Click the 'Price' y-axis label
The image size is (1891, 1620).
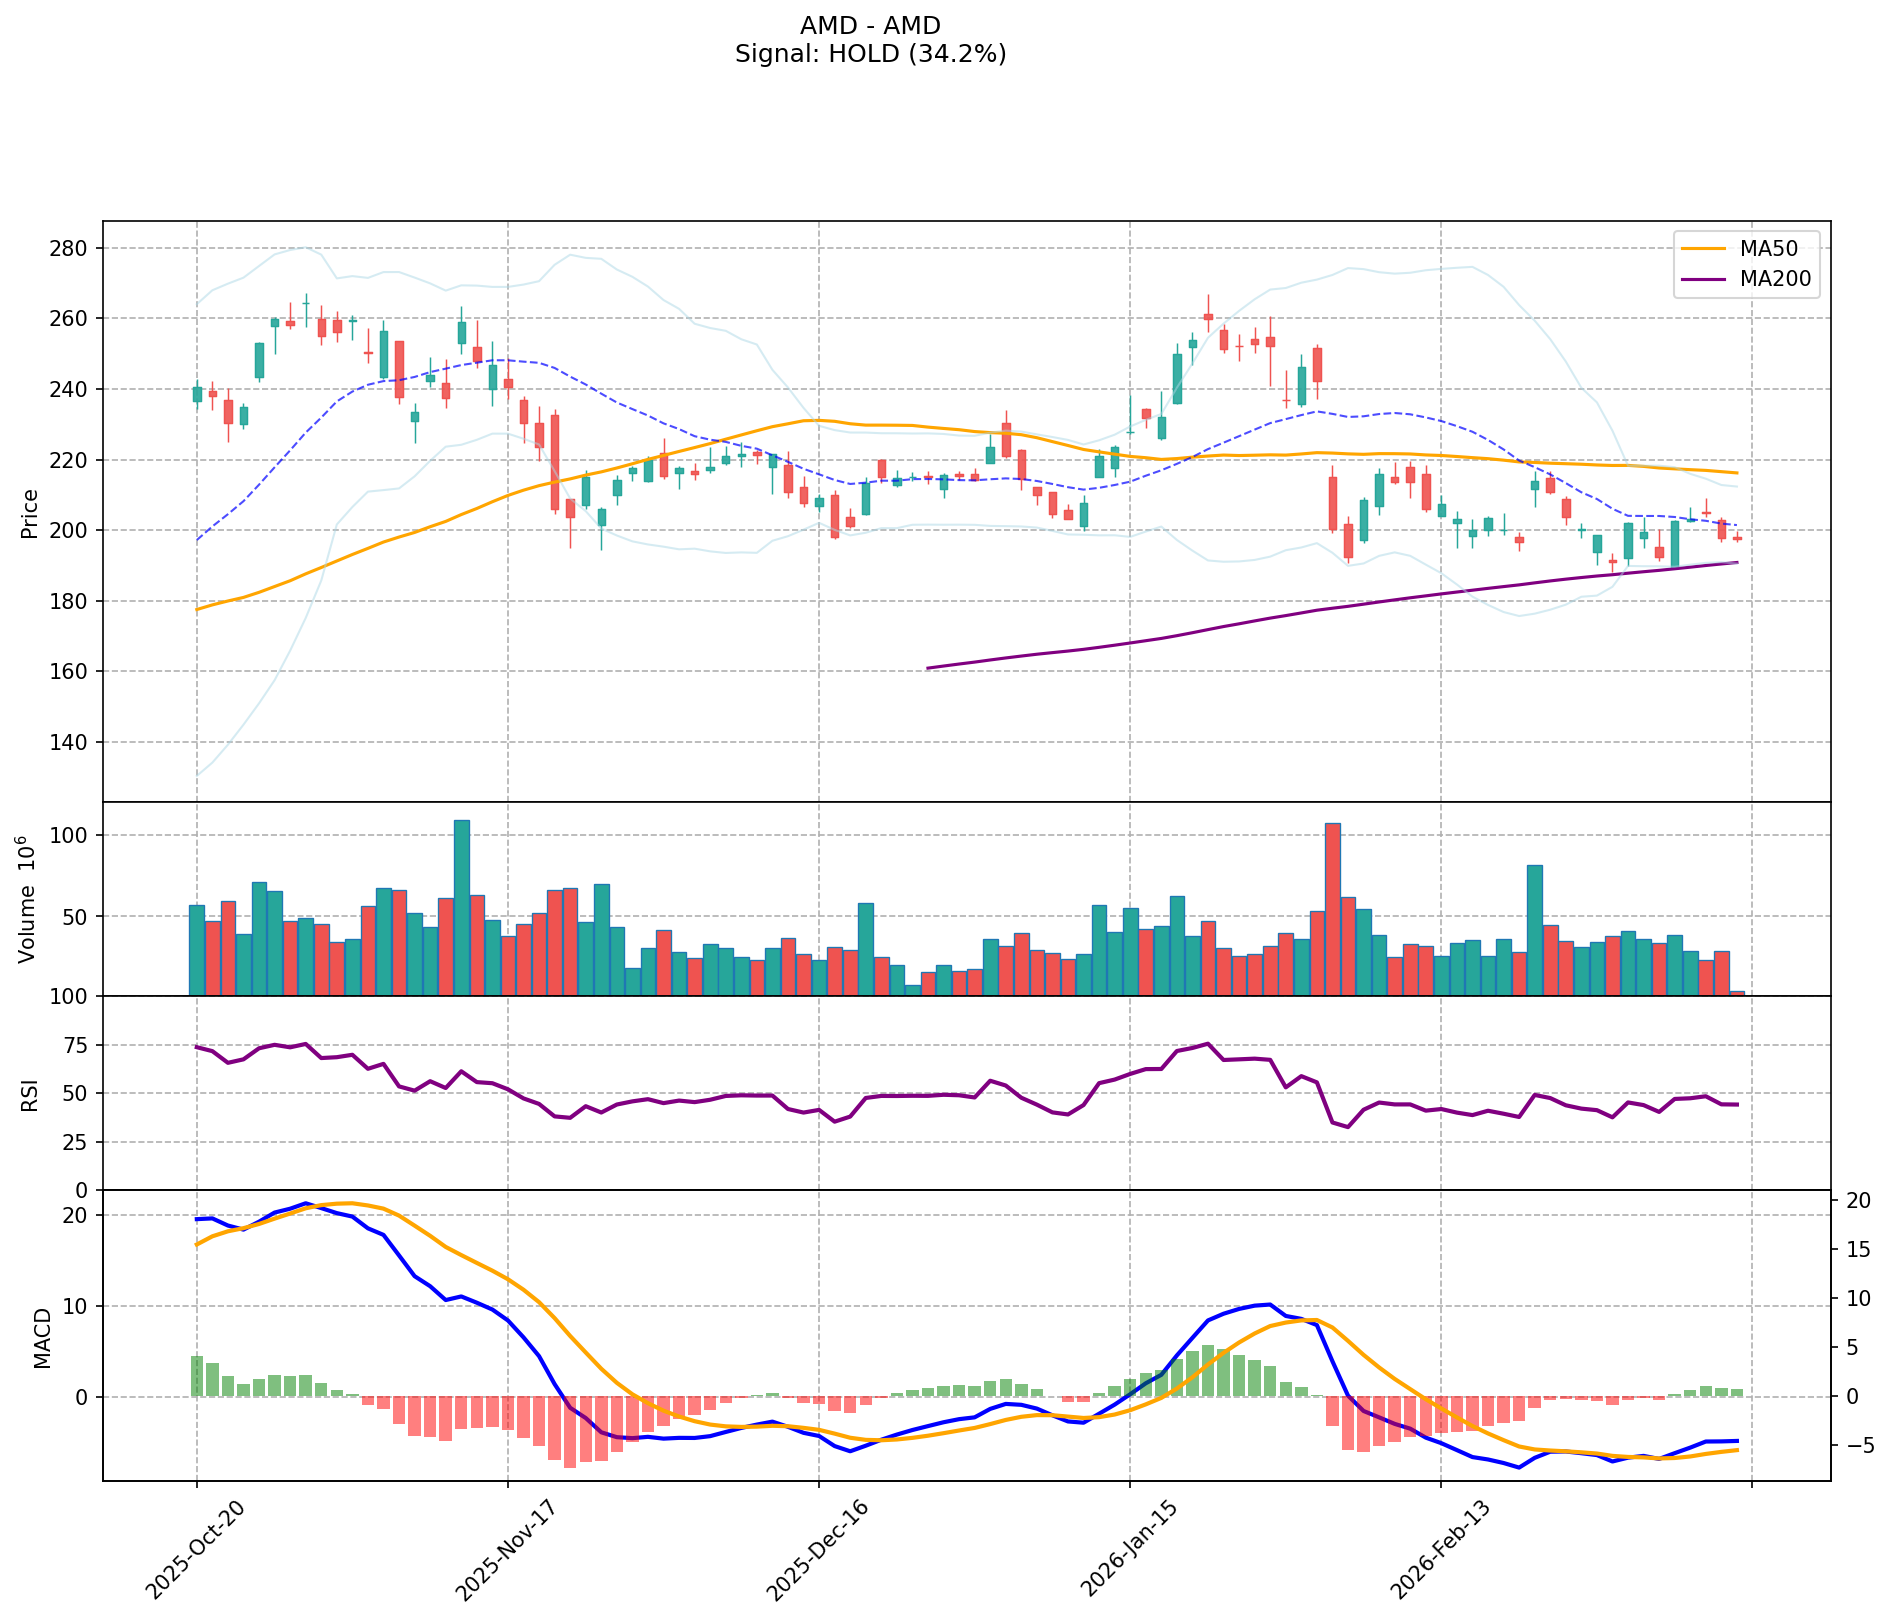[x=30, y=513]
